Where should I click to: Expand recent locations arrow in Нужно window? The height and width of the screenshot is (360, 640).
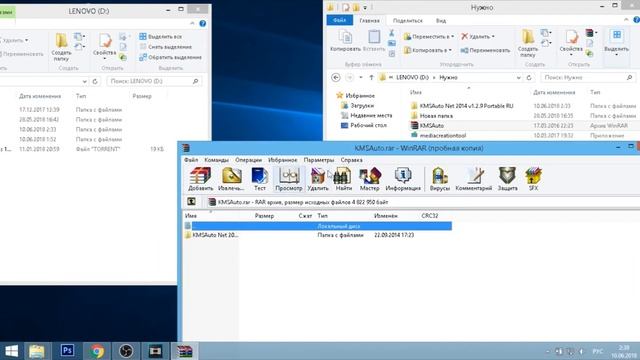(360, 78)
